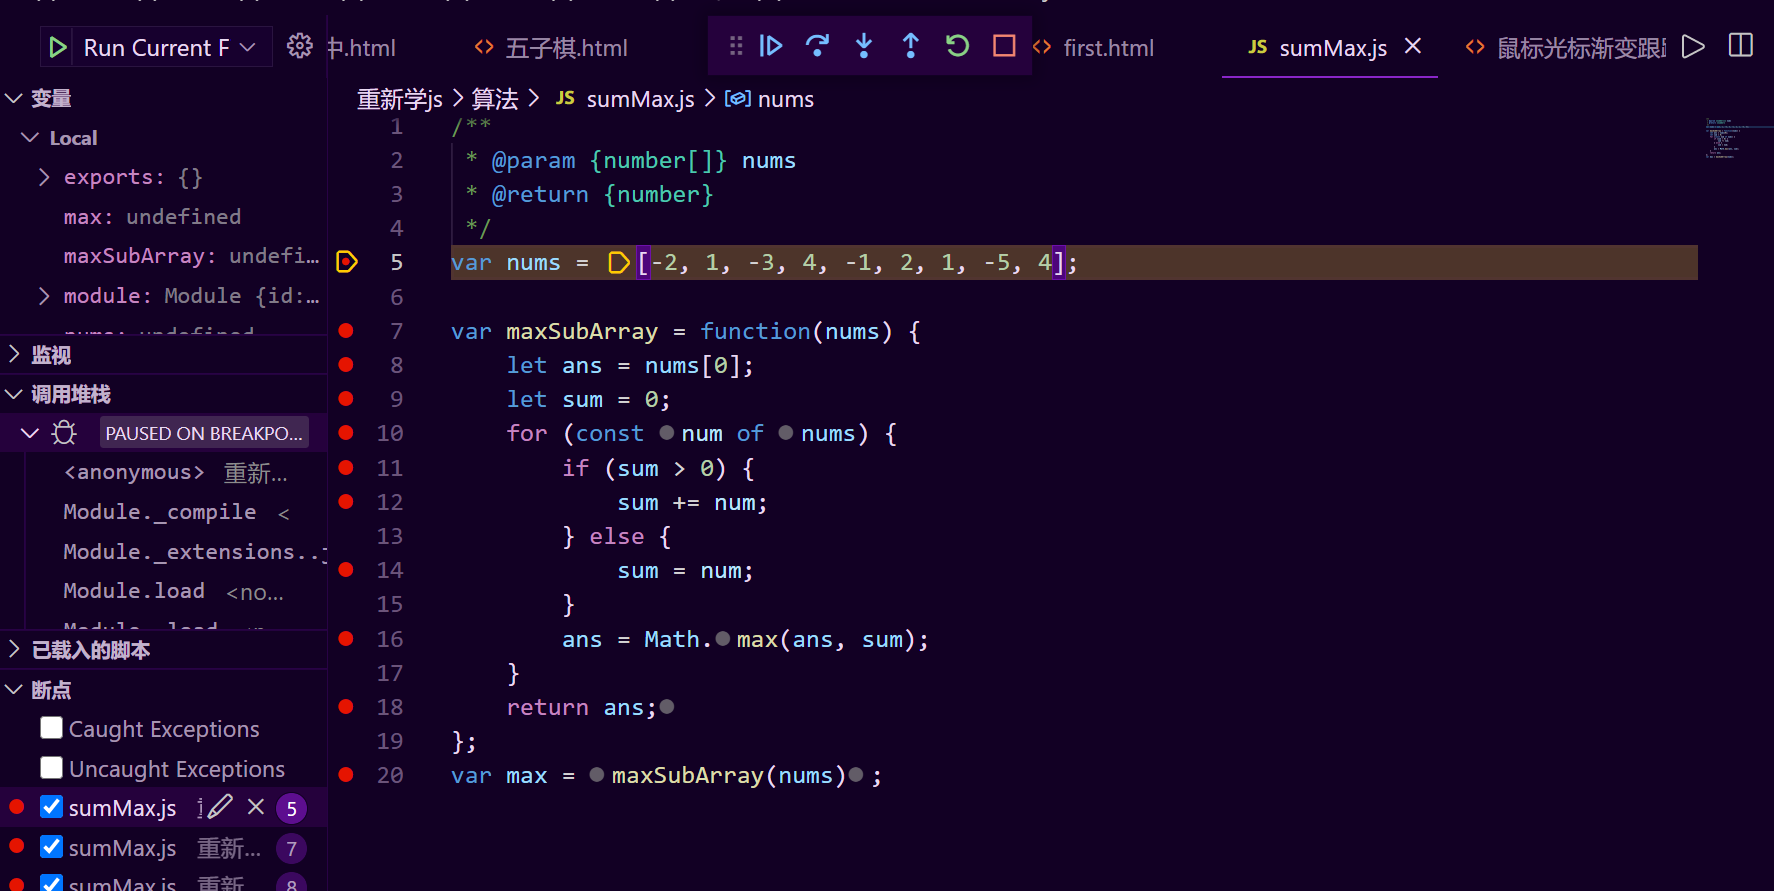Click the active breakpoint arrow on line 5

[347, 262]
